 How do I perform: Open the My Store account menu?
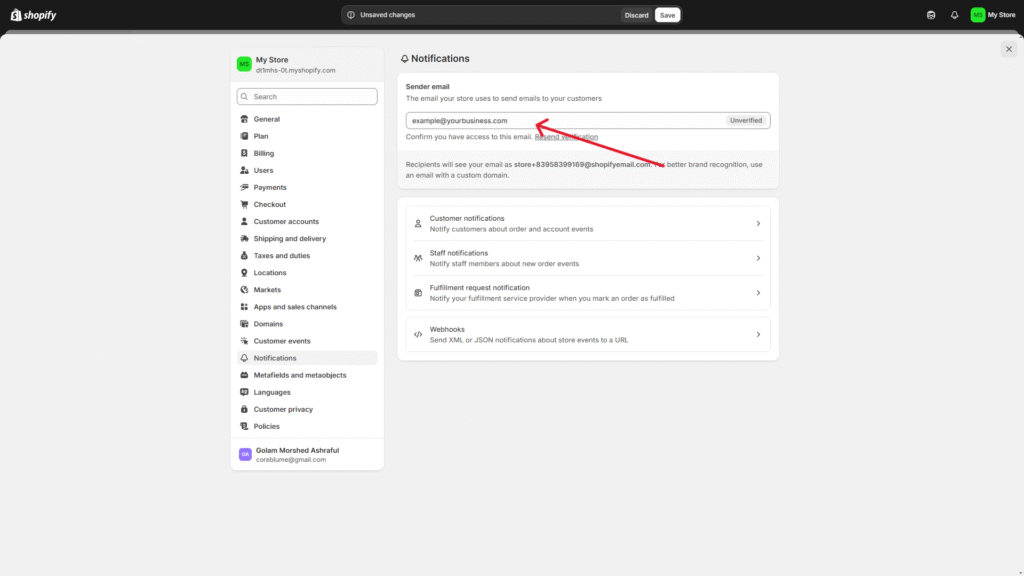pyautogui.click(x=992, y=15)
